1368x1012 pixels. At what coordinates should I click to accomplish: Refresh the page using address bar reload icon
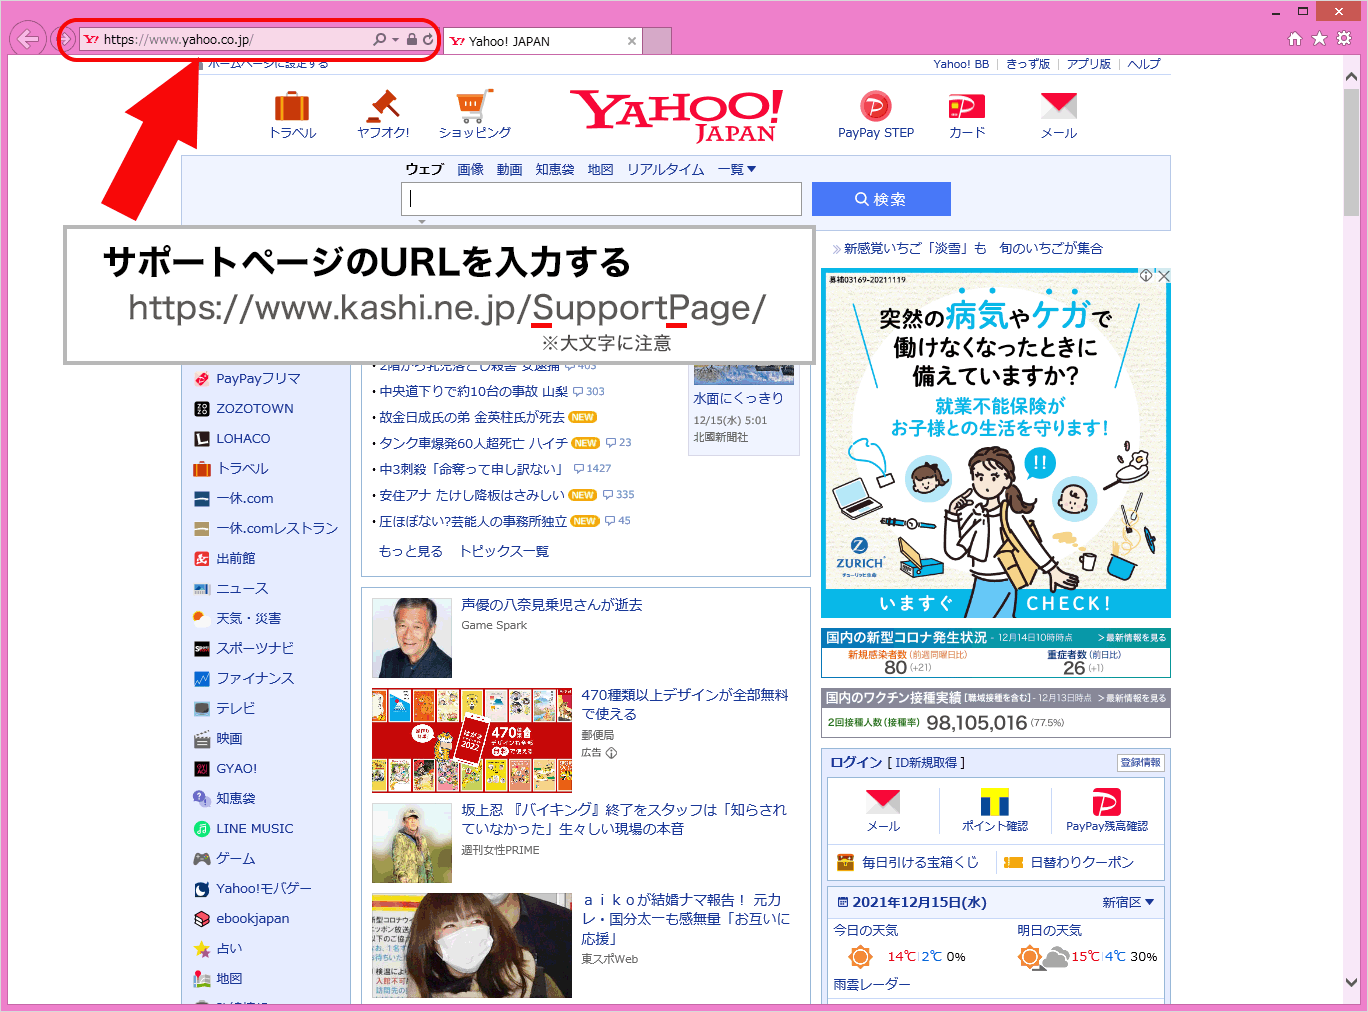(428, 40)
